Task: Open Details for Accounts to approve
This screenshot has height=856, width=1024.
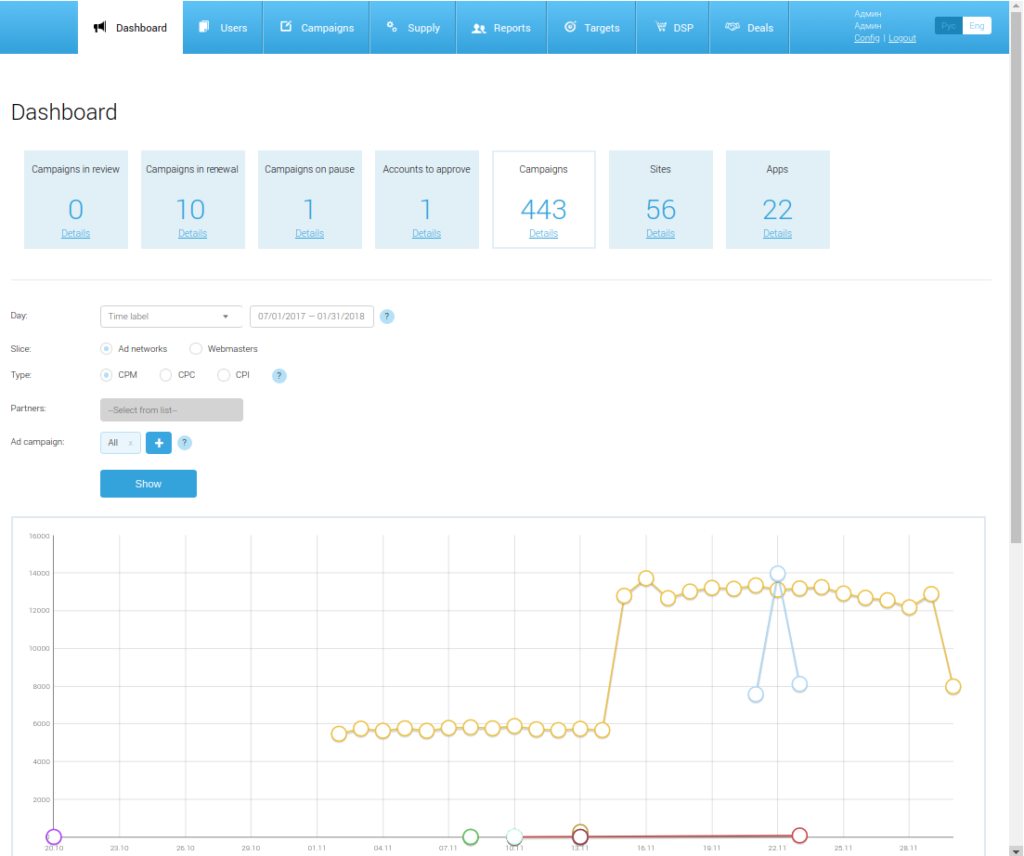Action: click(426, 233)
